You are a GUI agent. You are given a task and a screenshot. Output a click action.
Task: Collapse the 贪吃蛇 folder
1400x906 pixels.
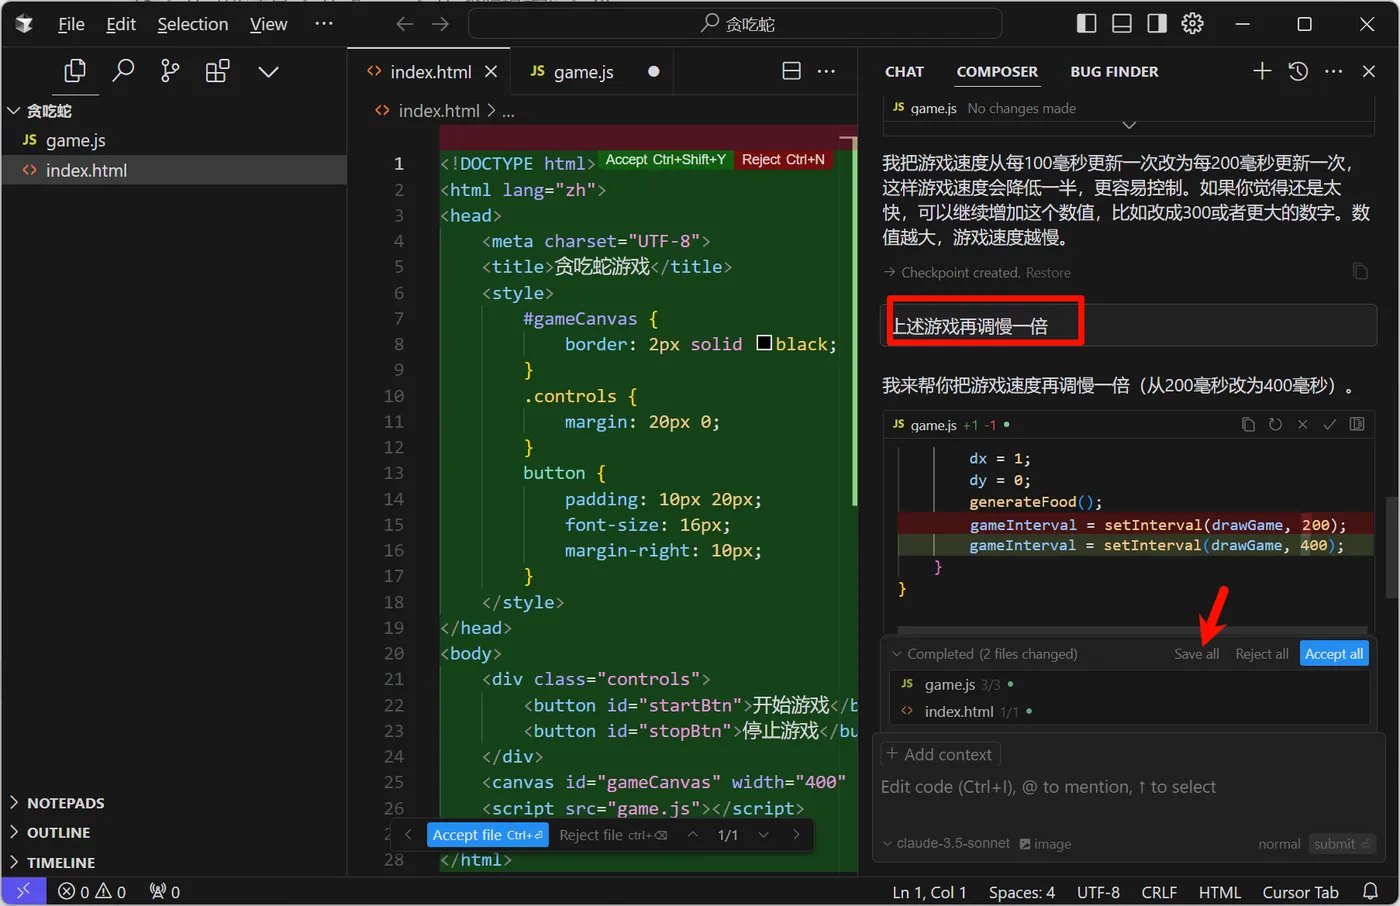14,110
